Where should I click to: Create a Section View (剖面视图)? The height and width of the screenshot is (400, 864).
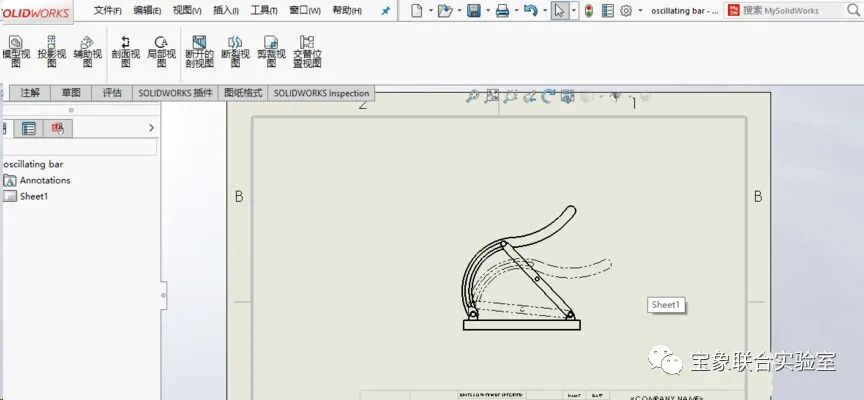pyautogui.click(x=126, y=51)
